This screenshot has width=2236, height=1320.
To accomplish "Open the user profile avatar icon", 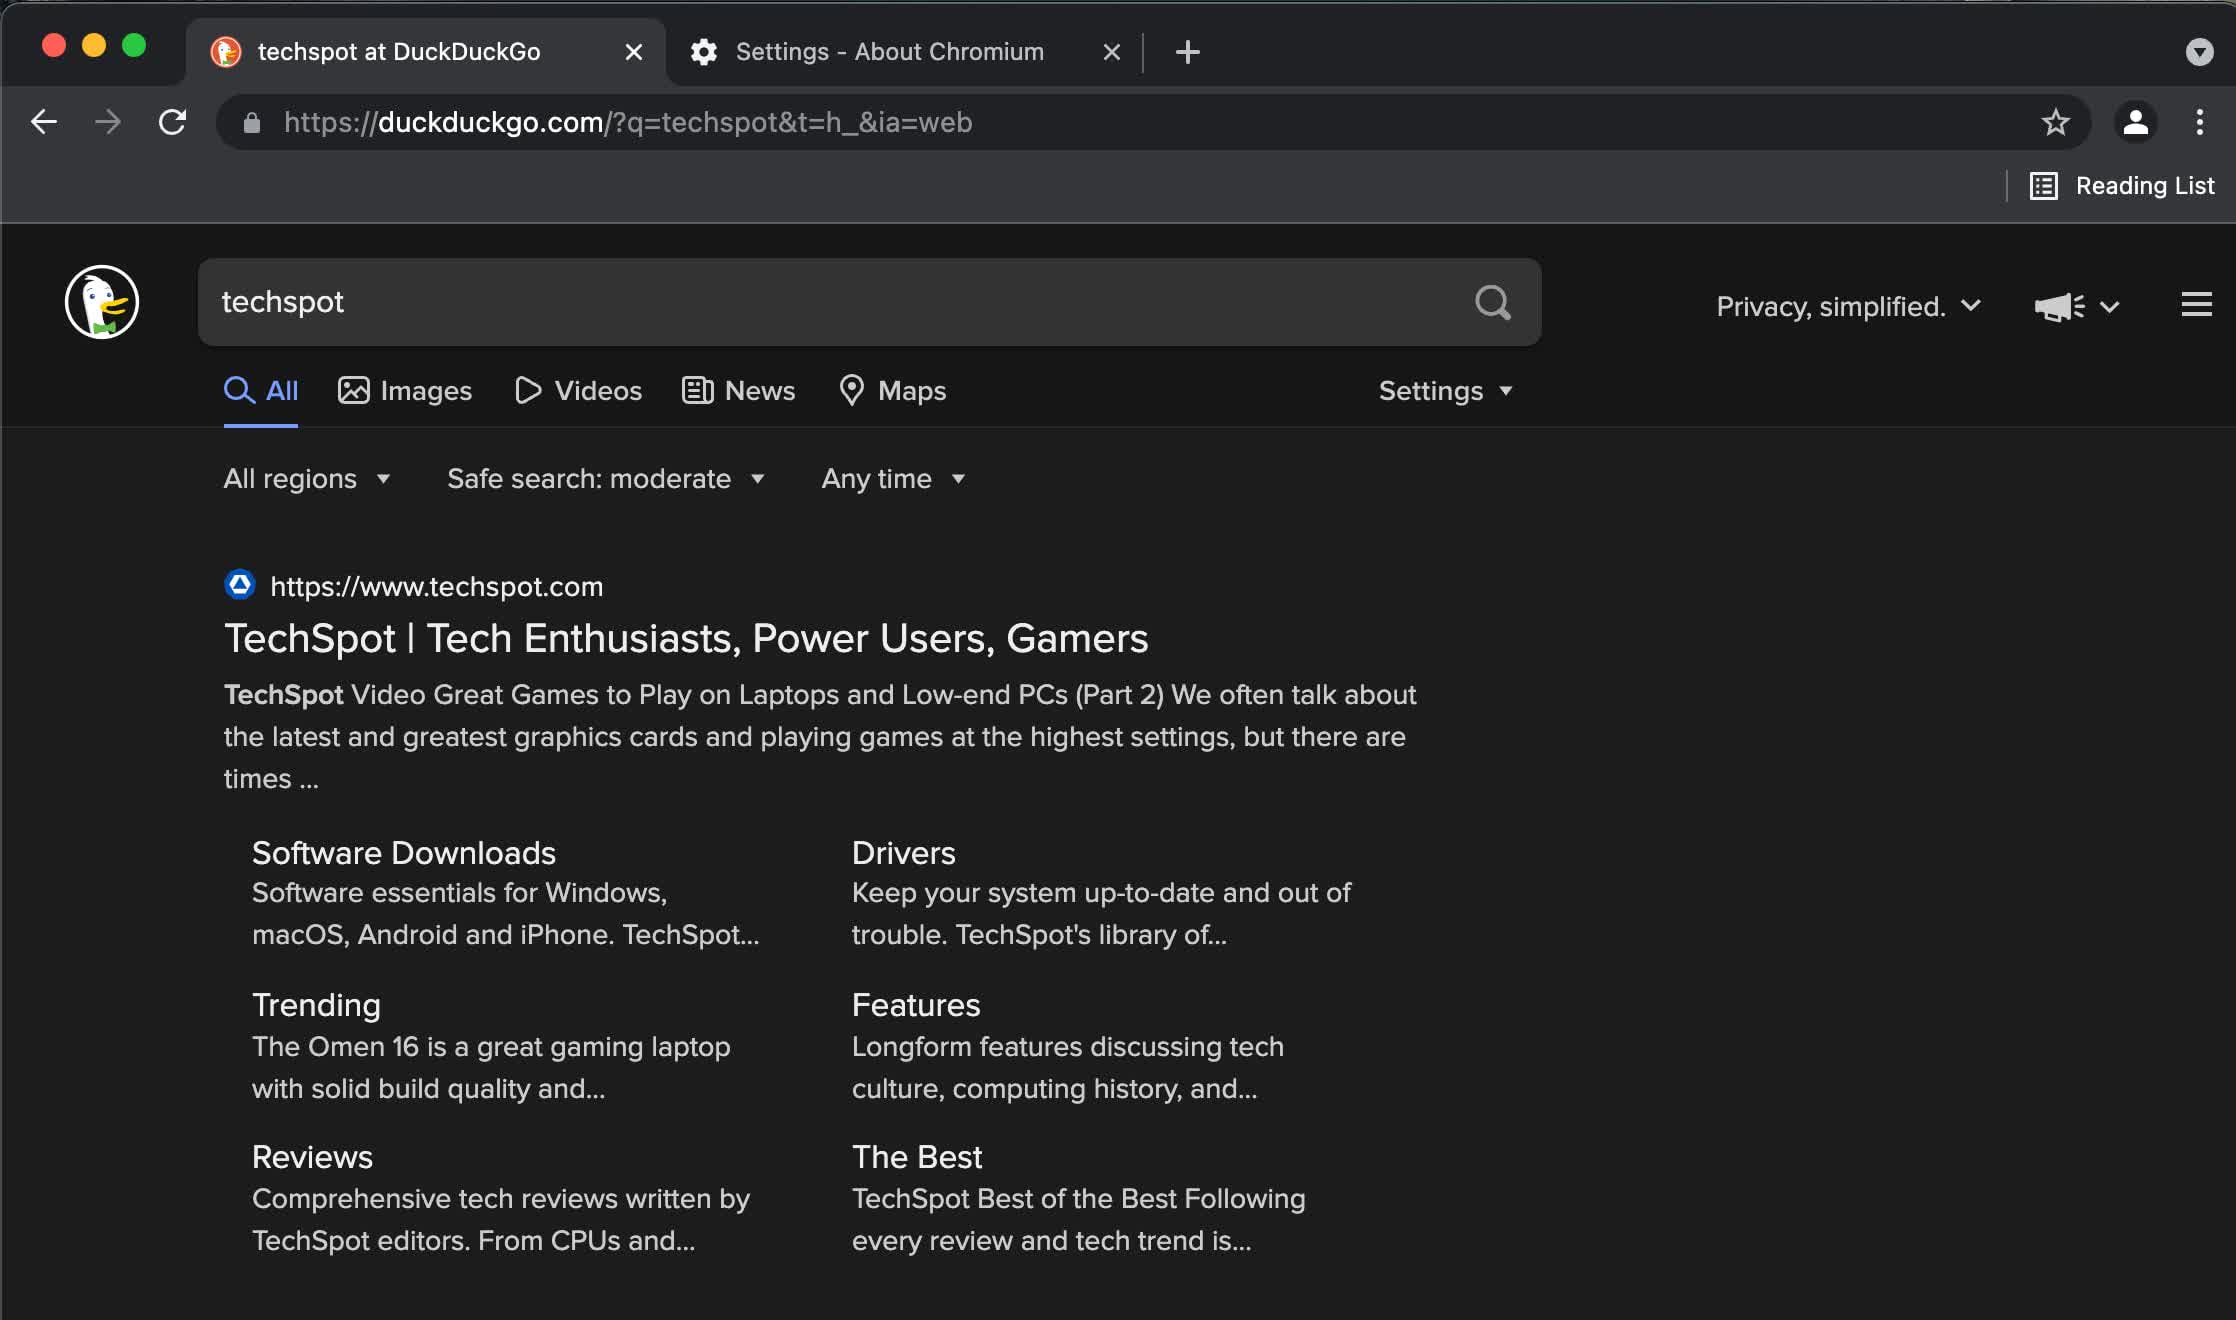I will (2135, 122).
